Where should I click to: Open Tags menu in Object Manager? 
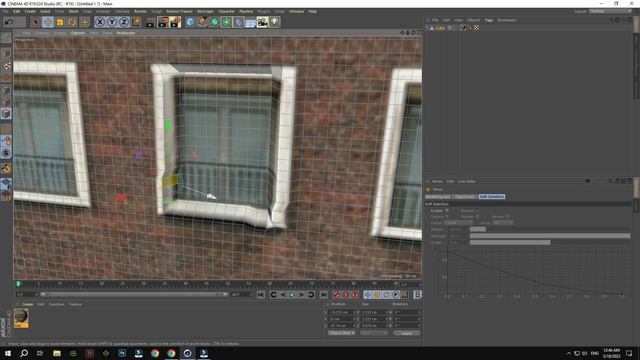[x=489, y=20]
